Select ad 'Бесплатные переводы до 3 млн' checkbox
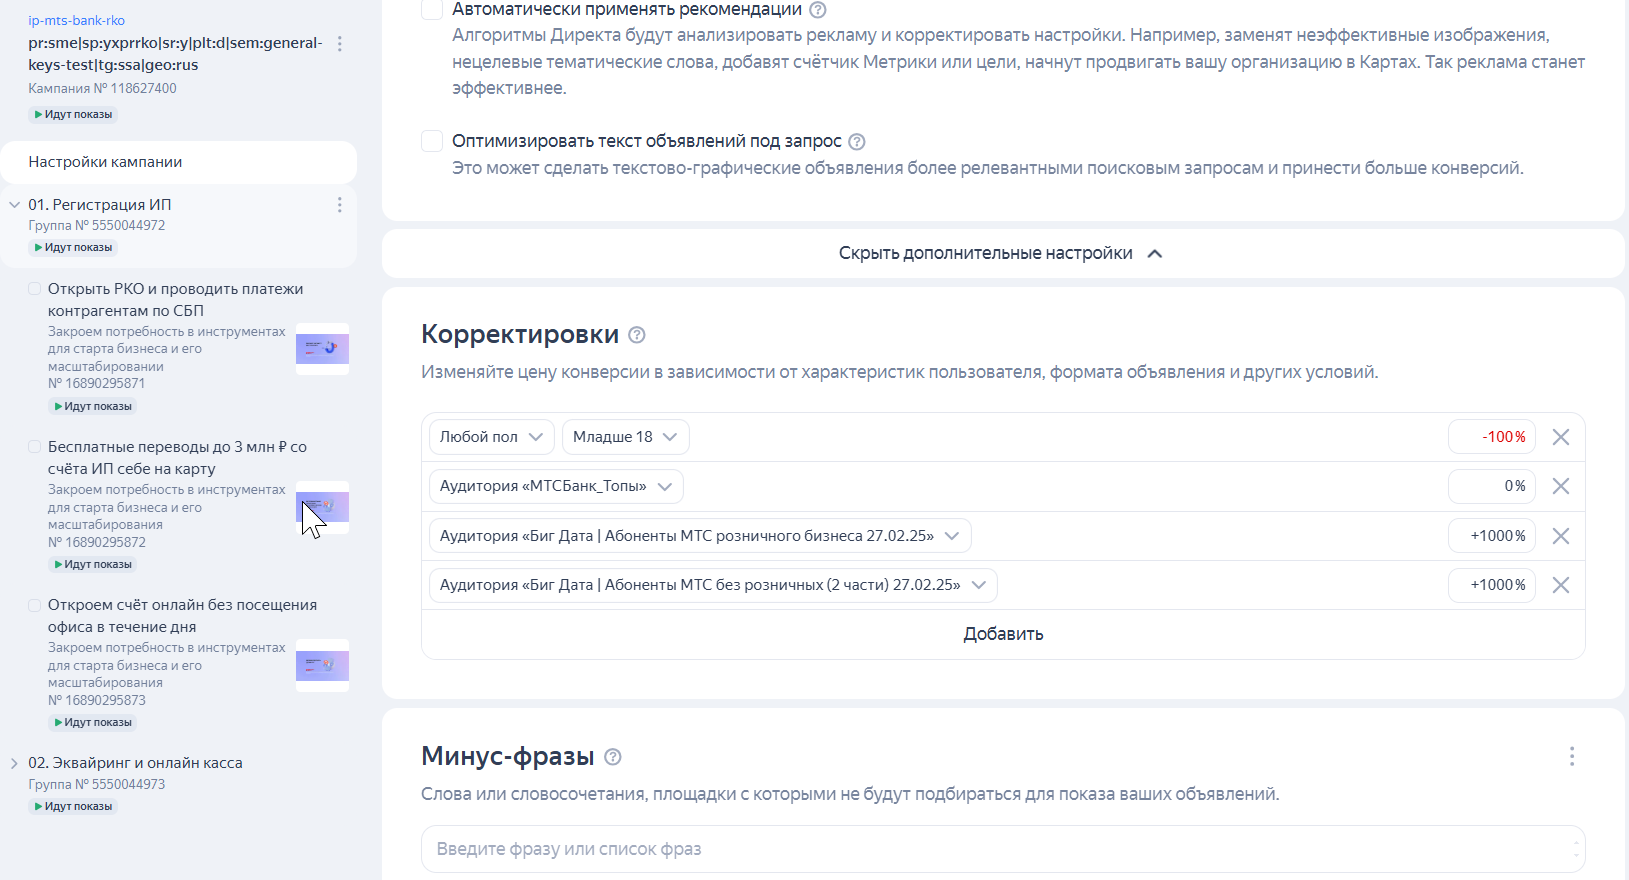This screenshot has height=880, width=1629. tap(35, 447)
